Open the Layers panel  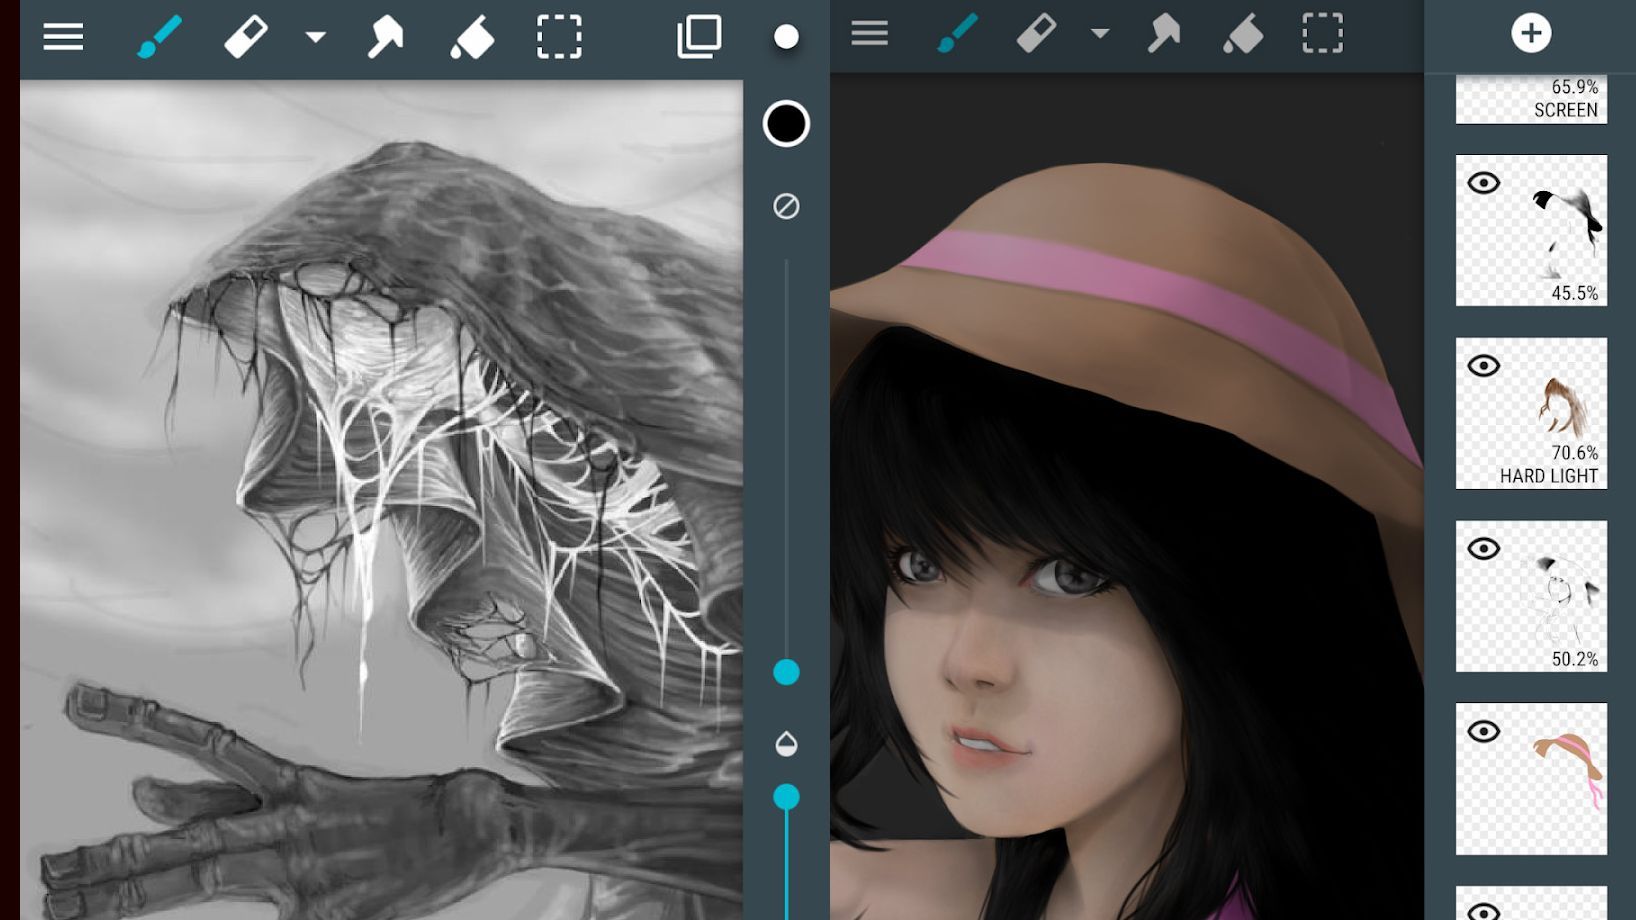coord(700,36)
